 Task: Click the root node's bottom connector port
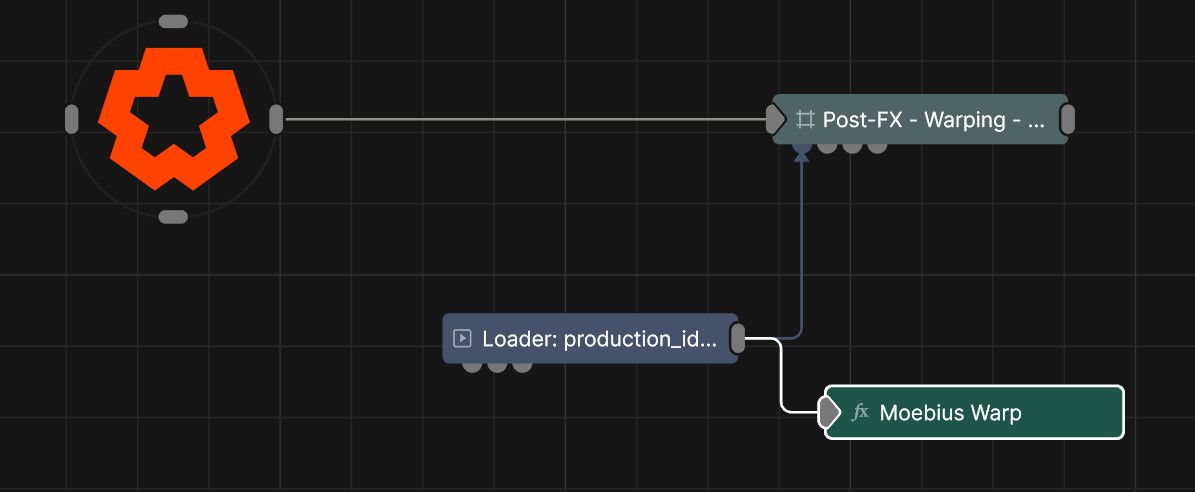pos(173,217)
